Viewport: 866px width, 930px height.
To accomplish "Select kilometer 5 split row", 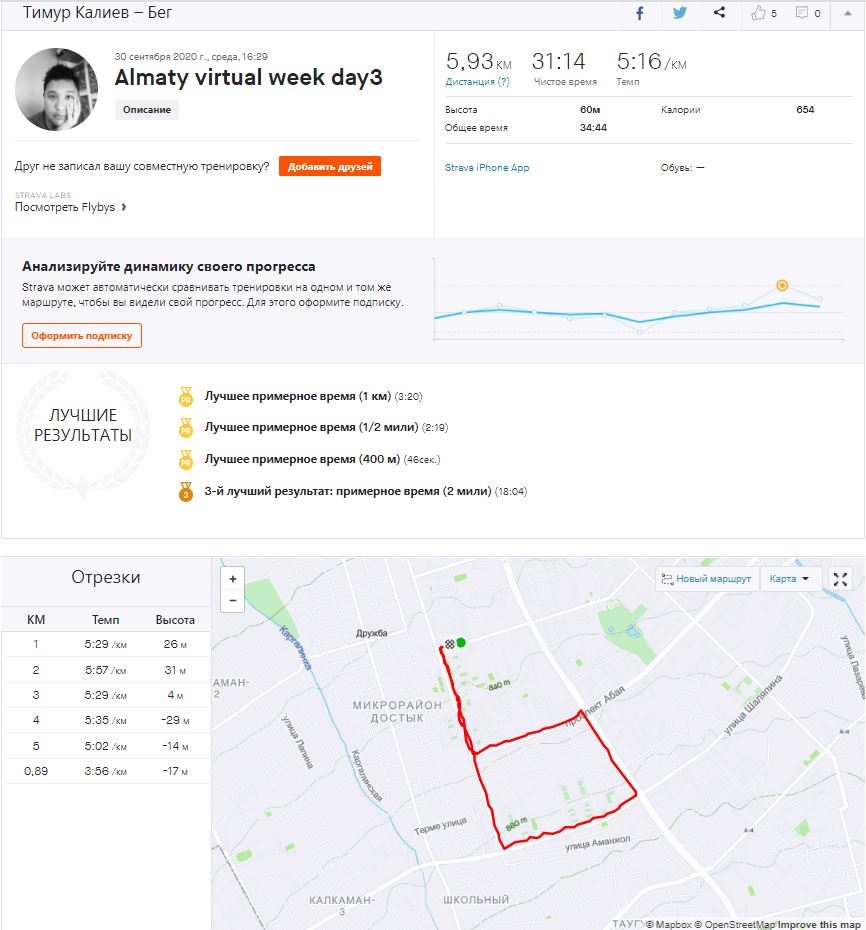I will 105,746.
